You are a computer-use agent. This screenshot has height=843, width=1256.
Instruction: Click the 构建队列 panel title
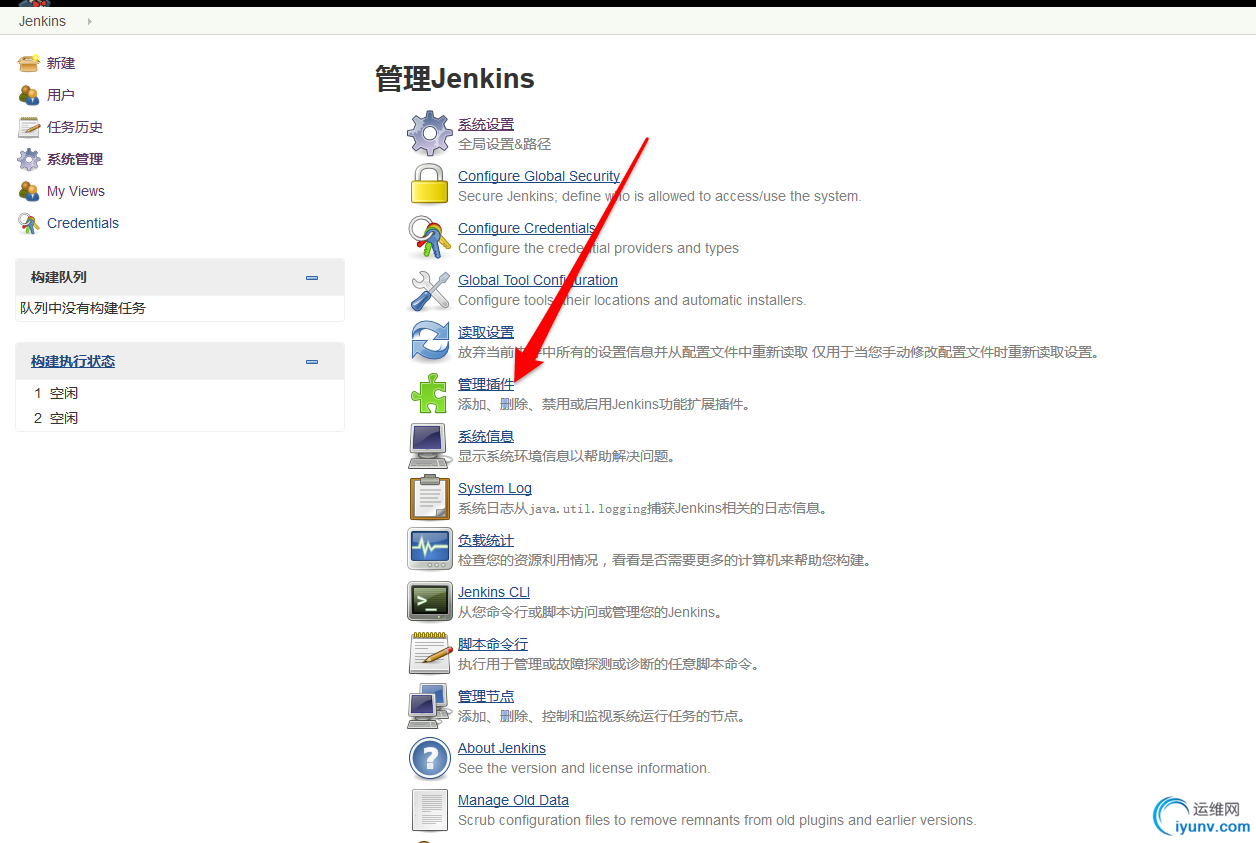click(59, 277)
